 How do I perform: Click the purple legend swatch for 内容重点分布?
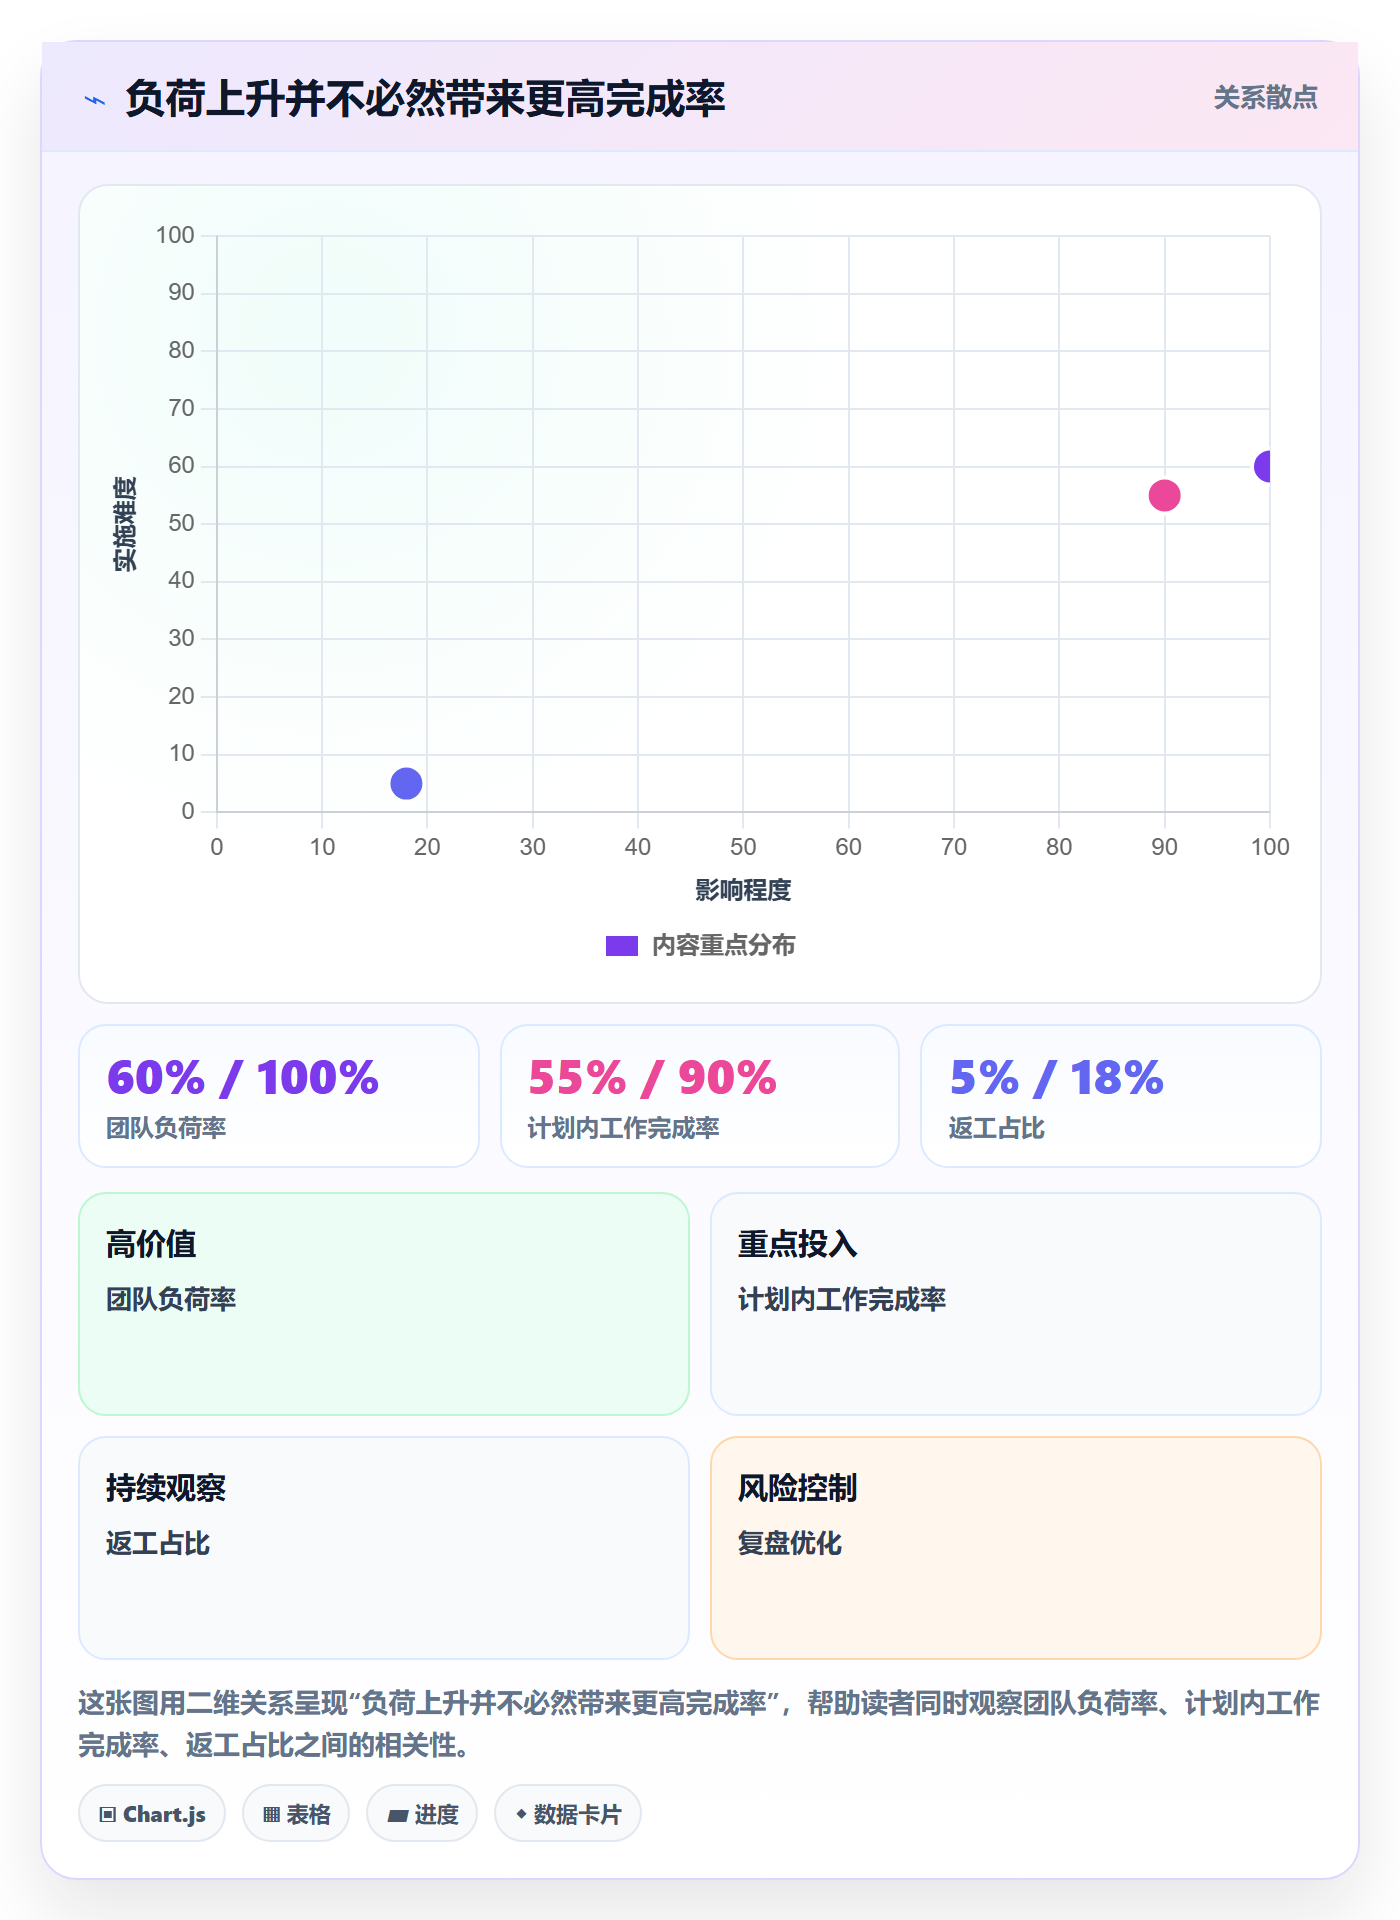[x=622, y=946]
